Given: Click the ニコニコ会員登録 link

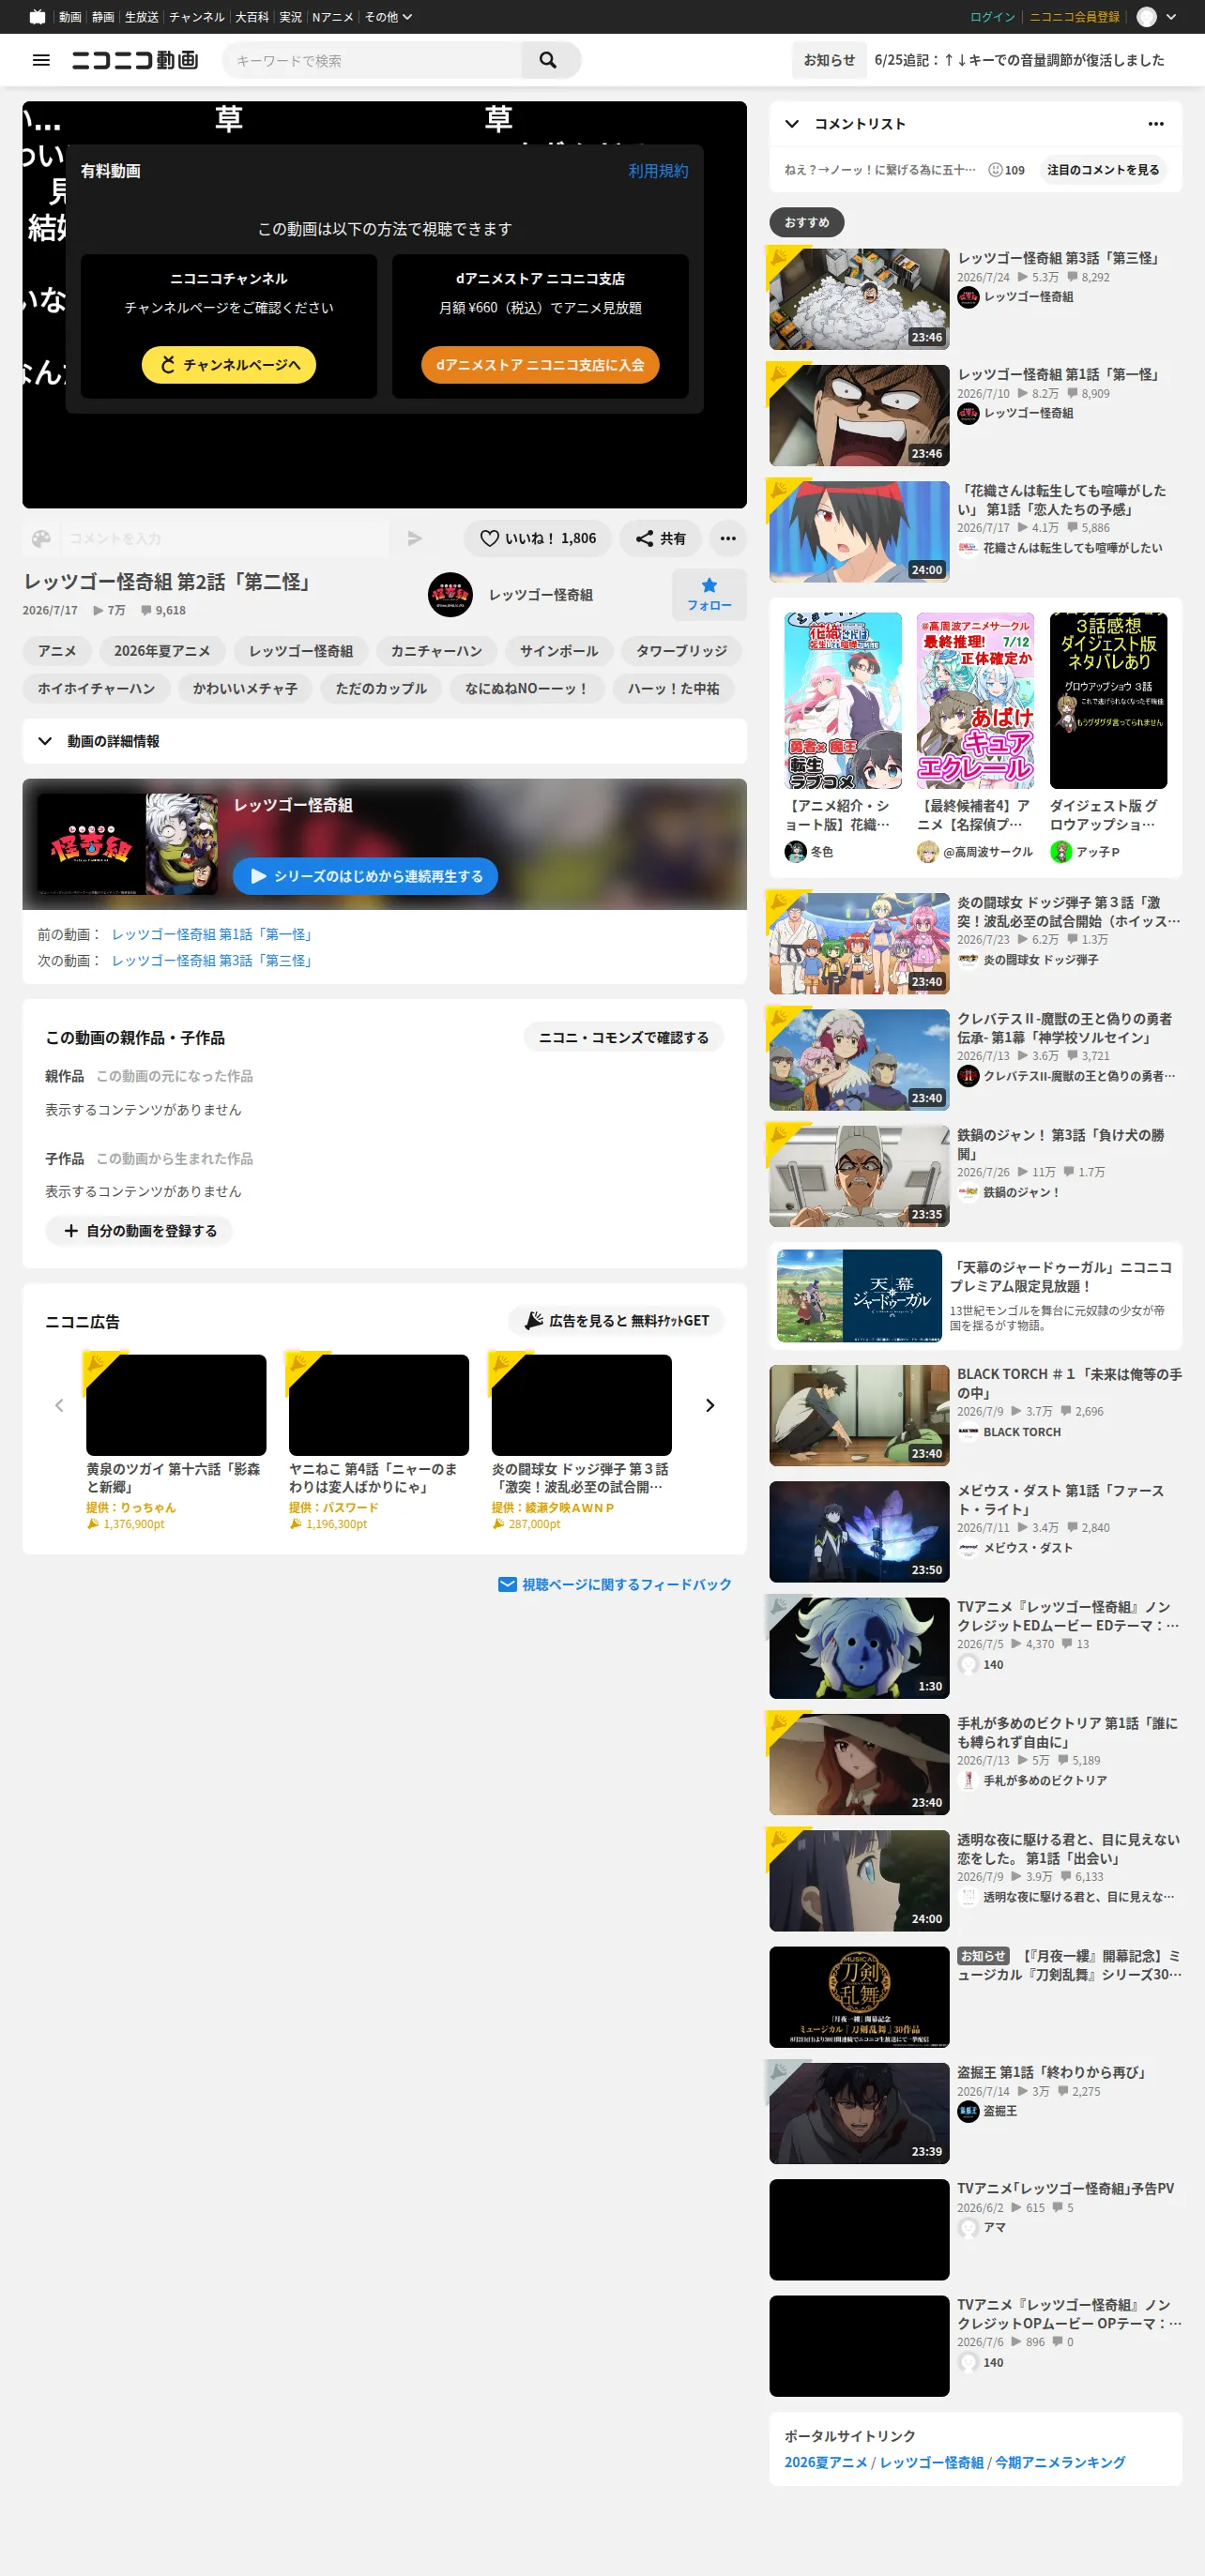Looking at the screenshot, I should pyautogui.click(x=1074, y=17).
